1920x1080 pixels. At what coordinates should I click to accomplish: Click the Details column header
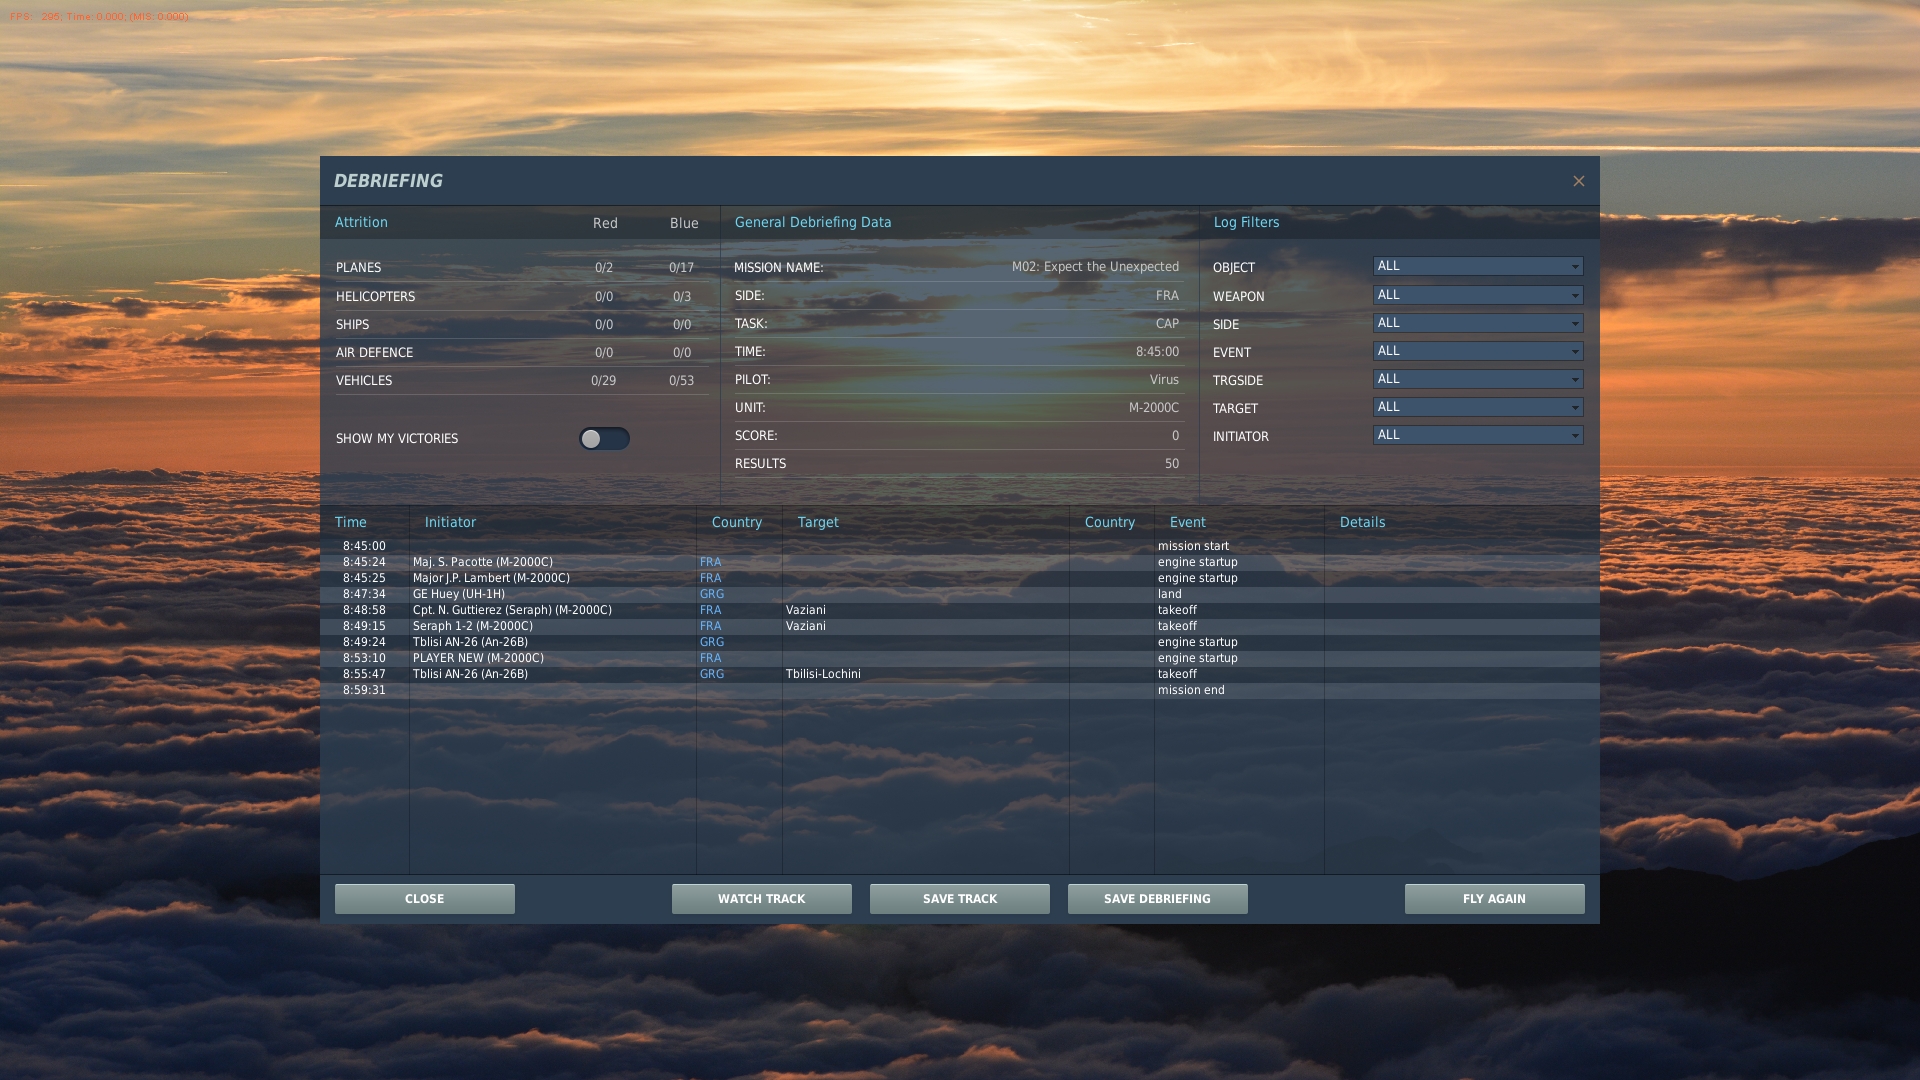[1363, 522]
